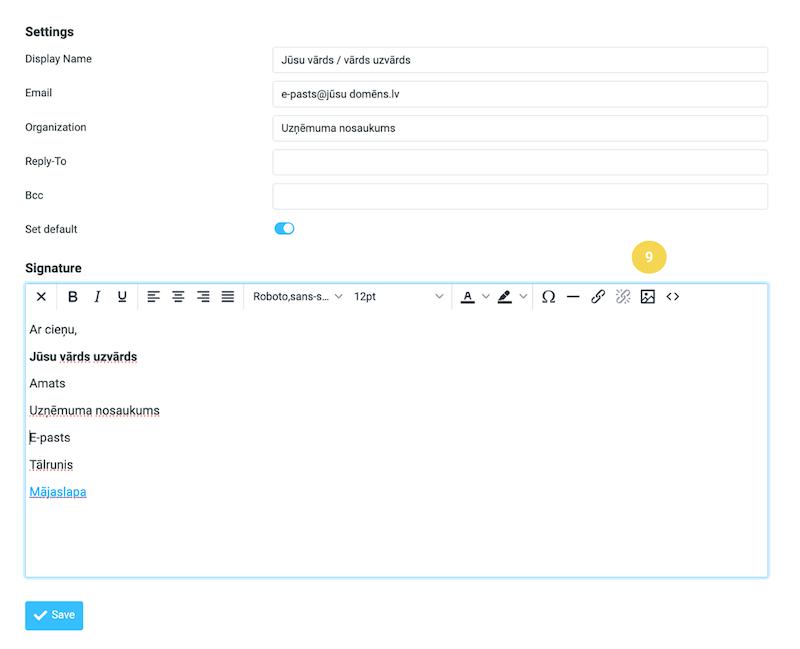Expand the 12pt font size dropdown
The width and height of the screenshot is (800, 649).
(398, 297)
